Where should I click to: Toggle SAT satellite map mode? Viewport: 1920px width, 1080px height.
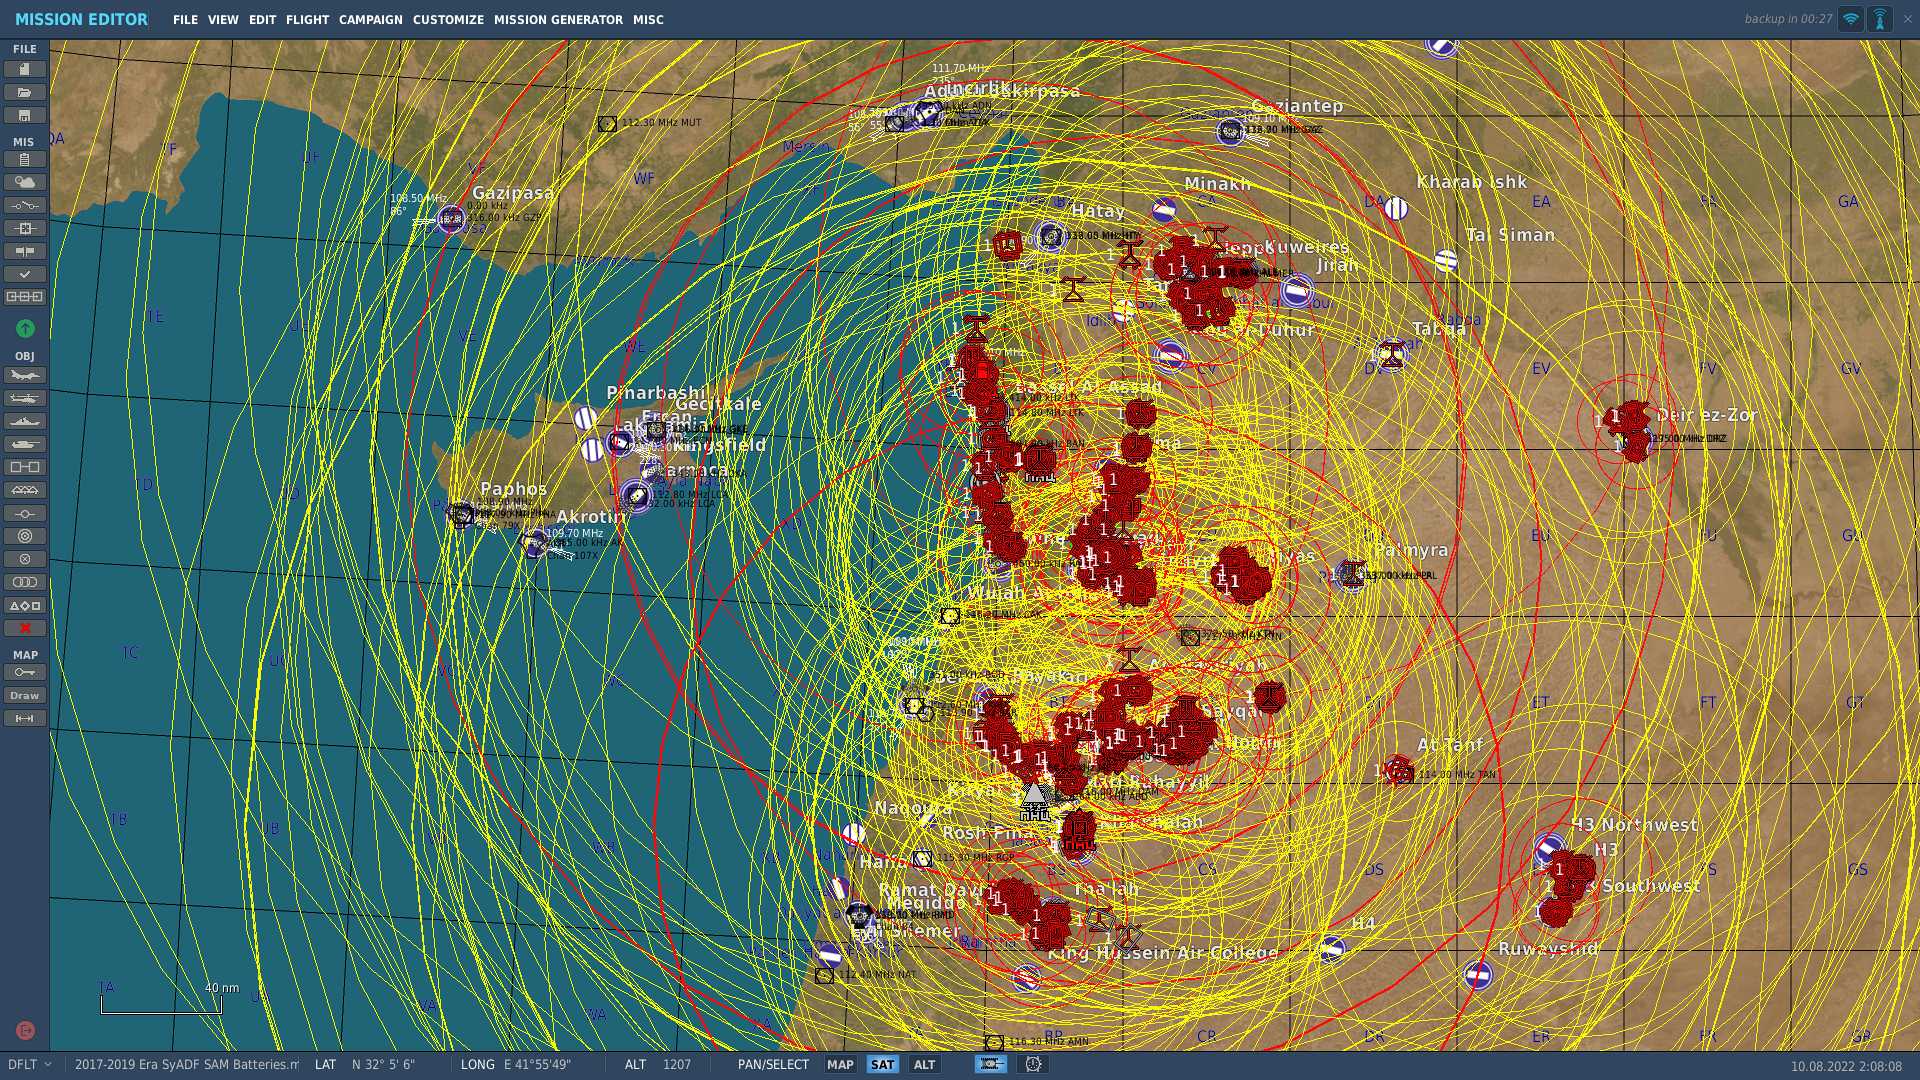(x=882, y=1064)
